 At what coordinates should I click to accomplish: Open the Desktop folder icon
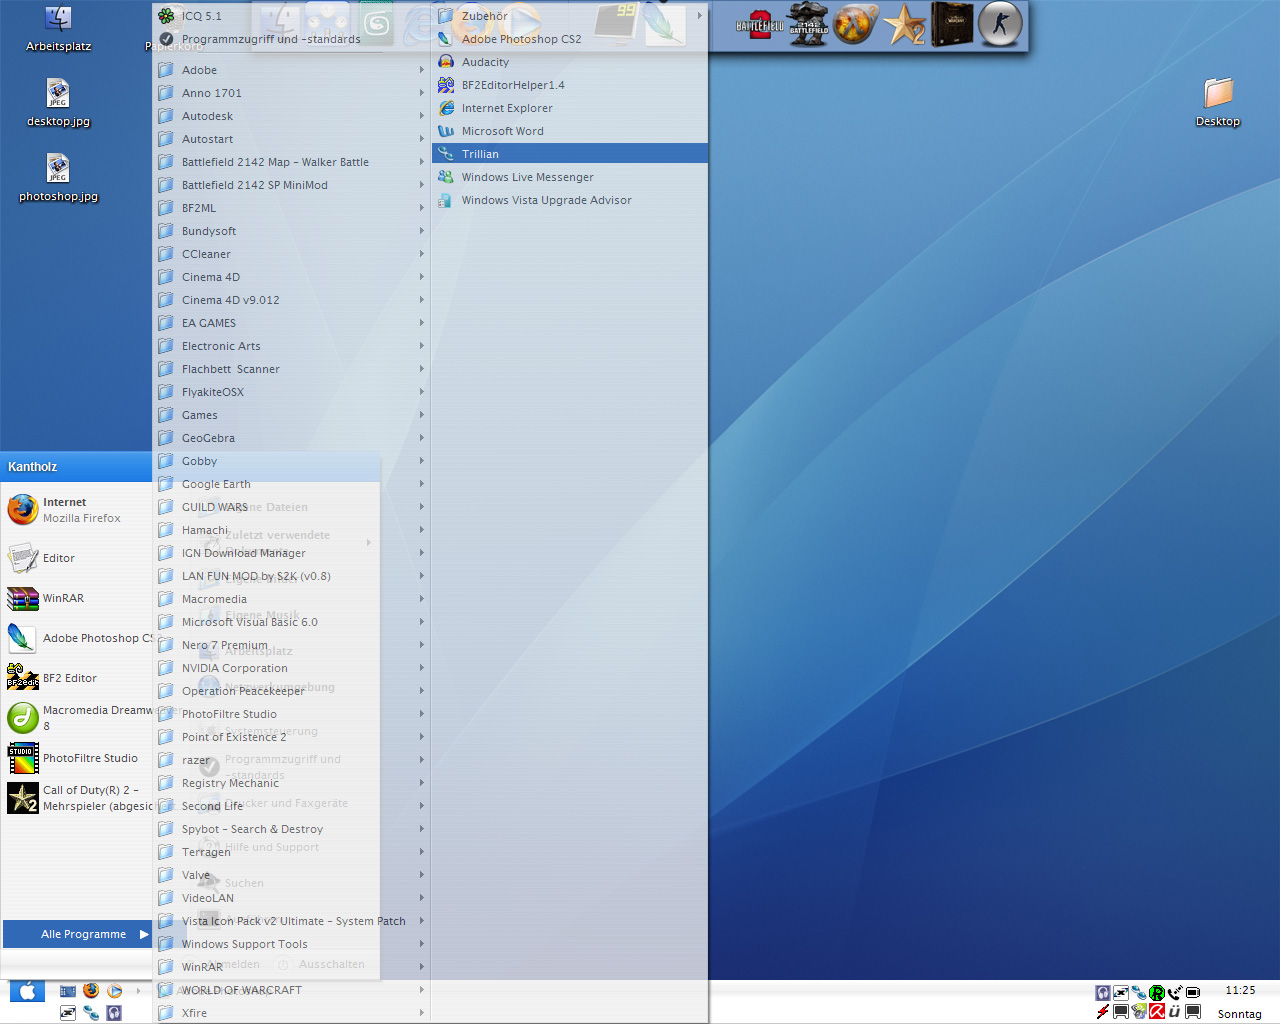point(1218,102)
